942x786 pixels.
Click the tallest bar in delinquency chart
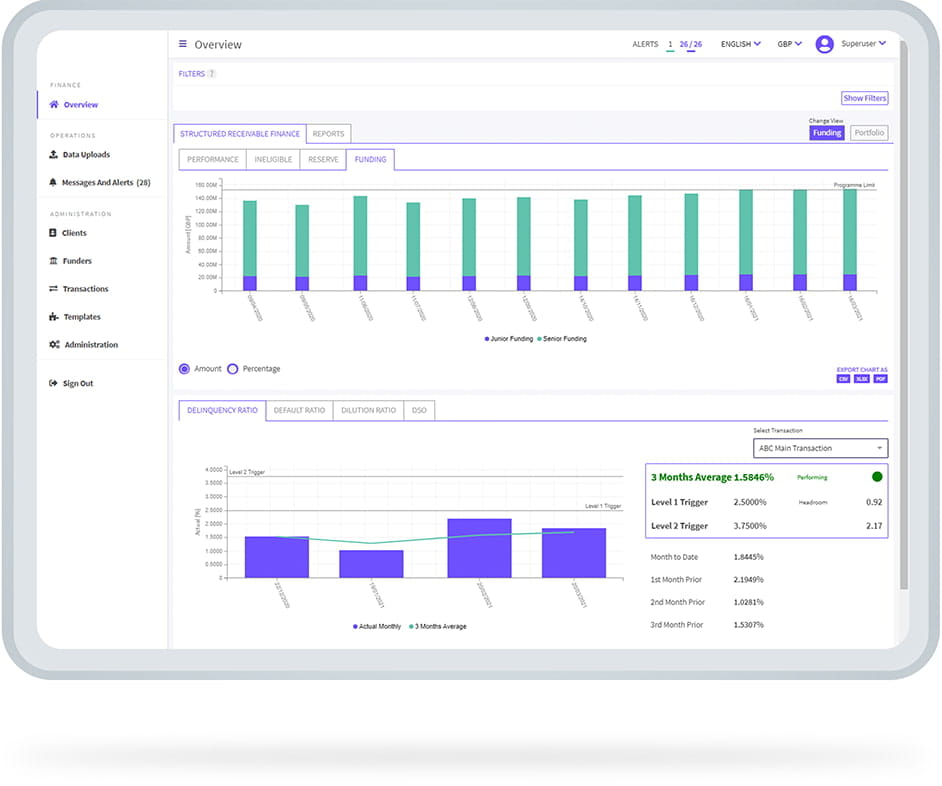(x=479, y=548)
